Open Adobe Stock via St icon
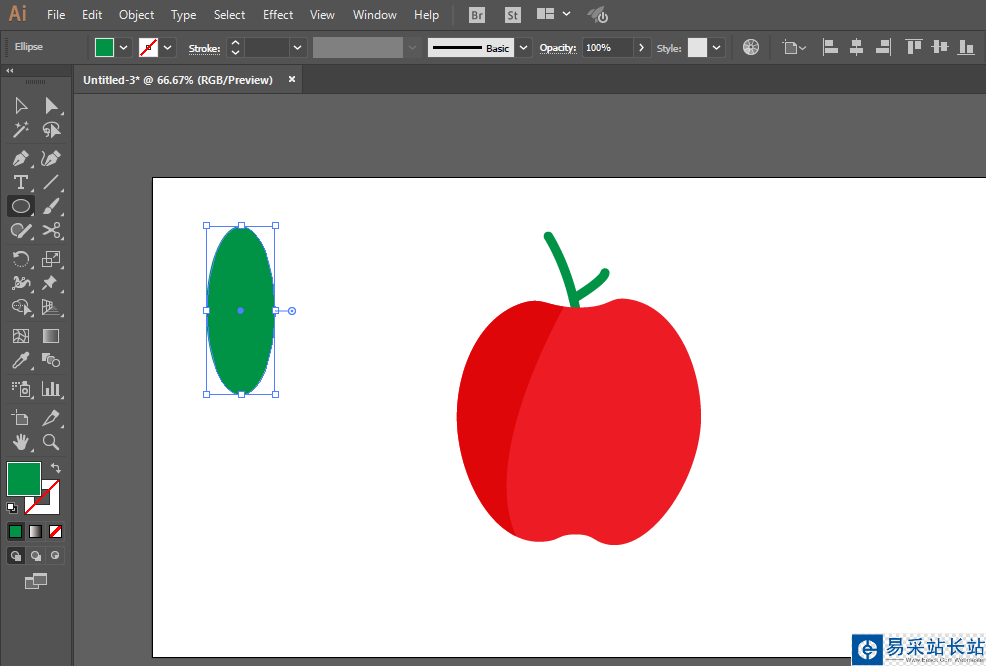The height and width of the screenshot is (666, 986). click(513, 15)
